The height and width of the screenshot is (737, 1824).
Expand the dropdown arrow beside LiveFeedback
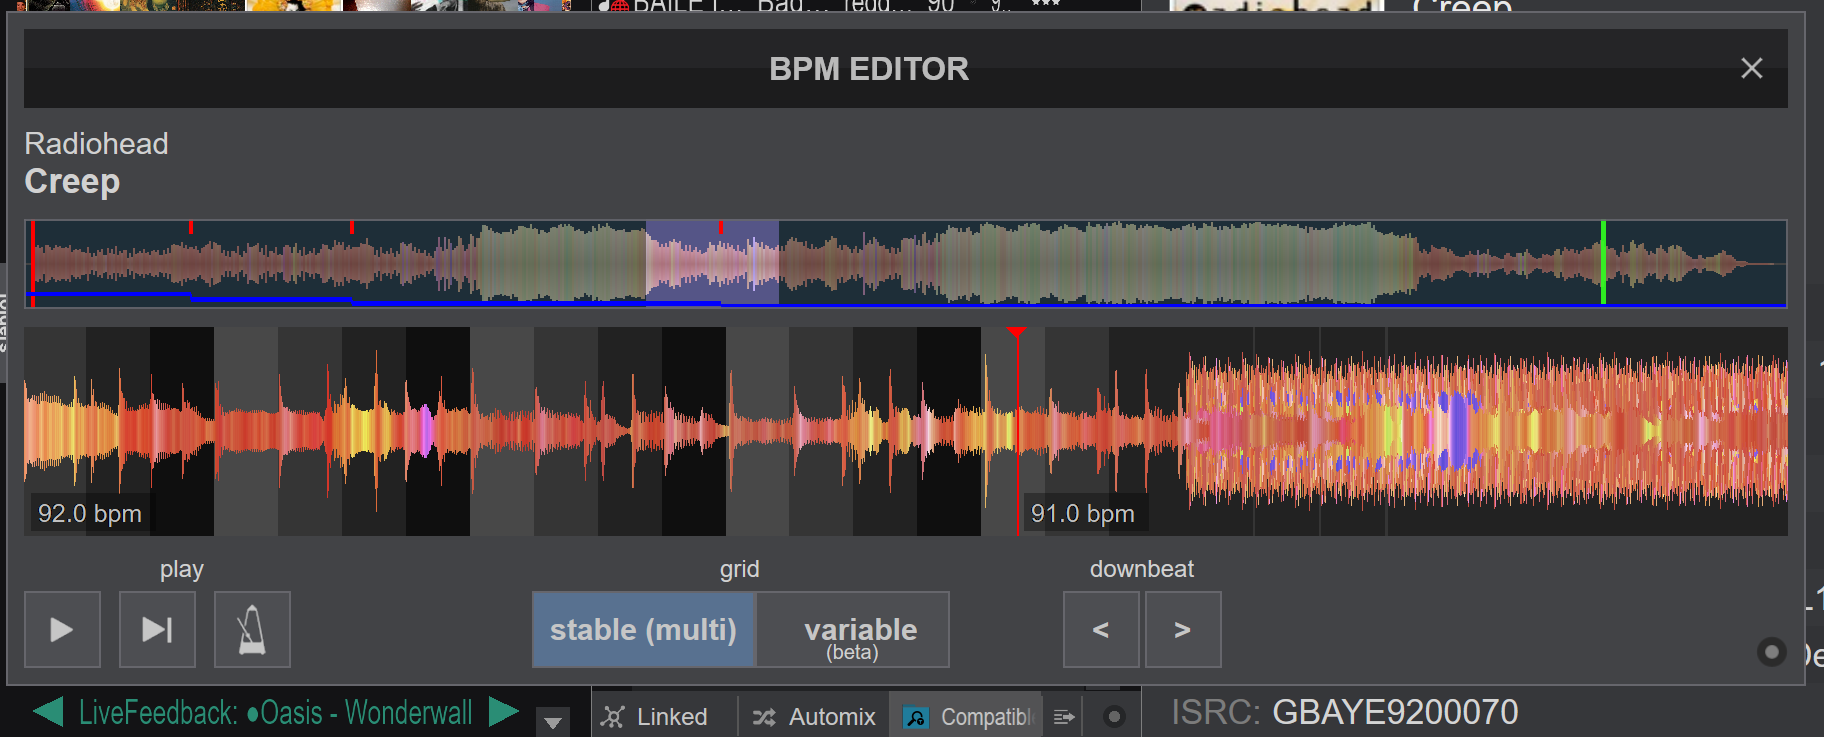[x=552, y=721]
